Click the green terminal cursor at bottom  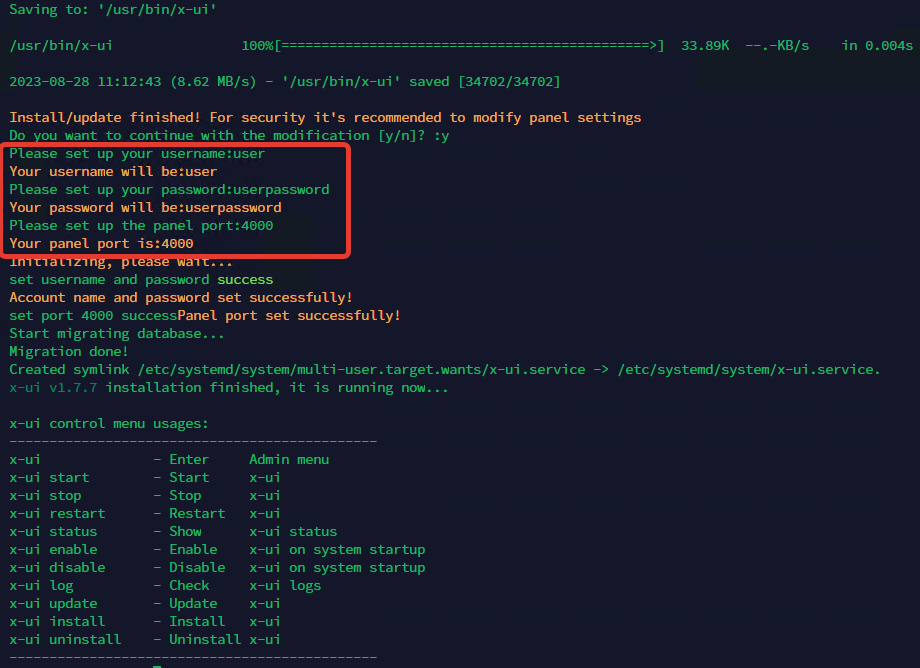tap(157, 664)
